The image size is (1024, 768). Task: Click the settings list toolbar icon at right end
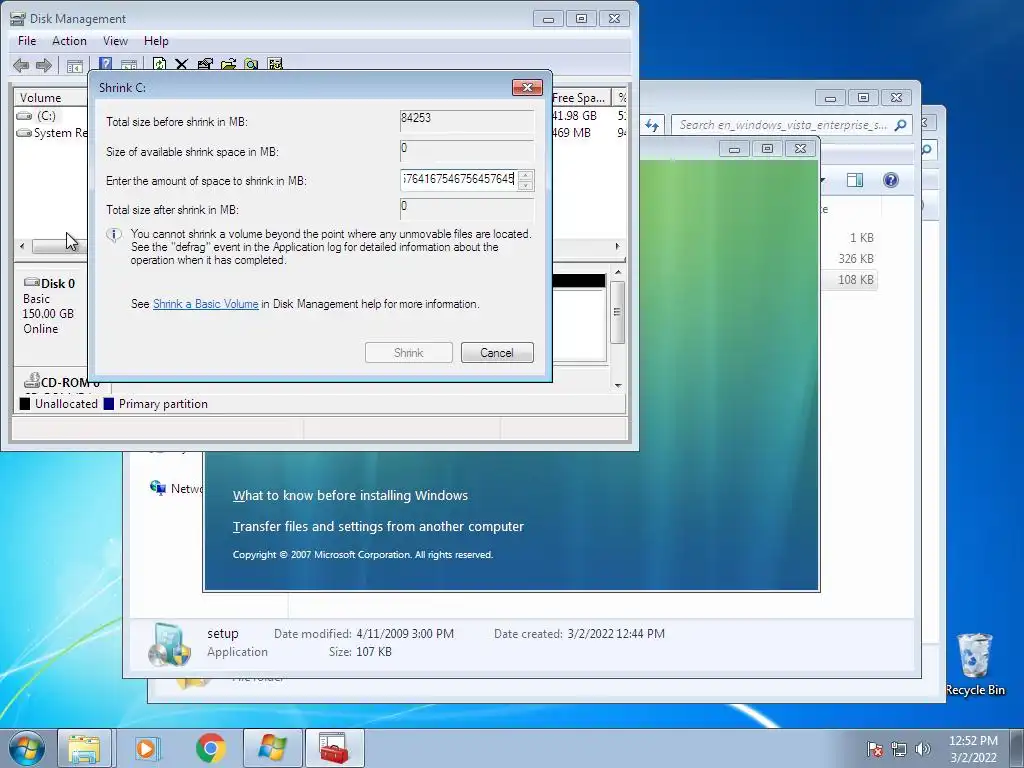[x=275, y=64]
